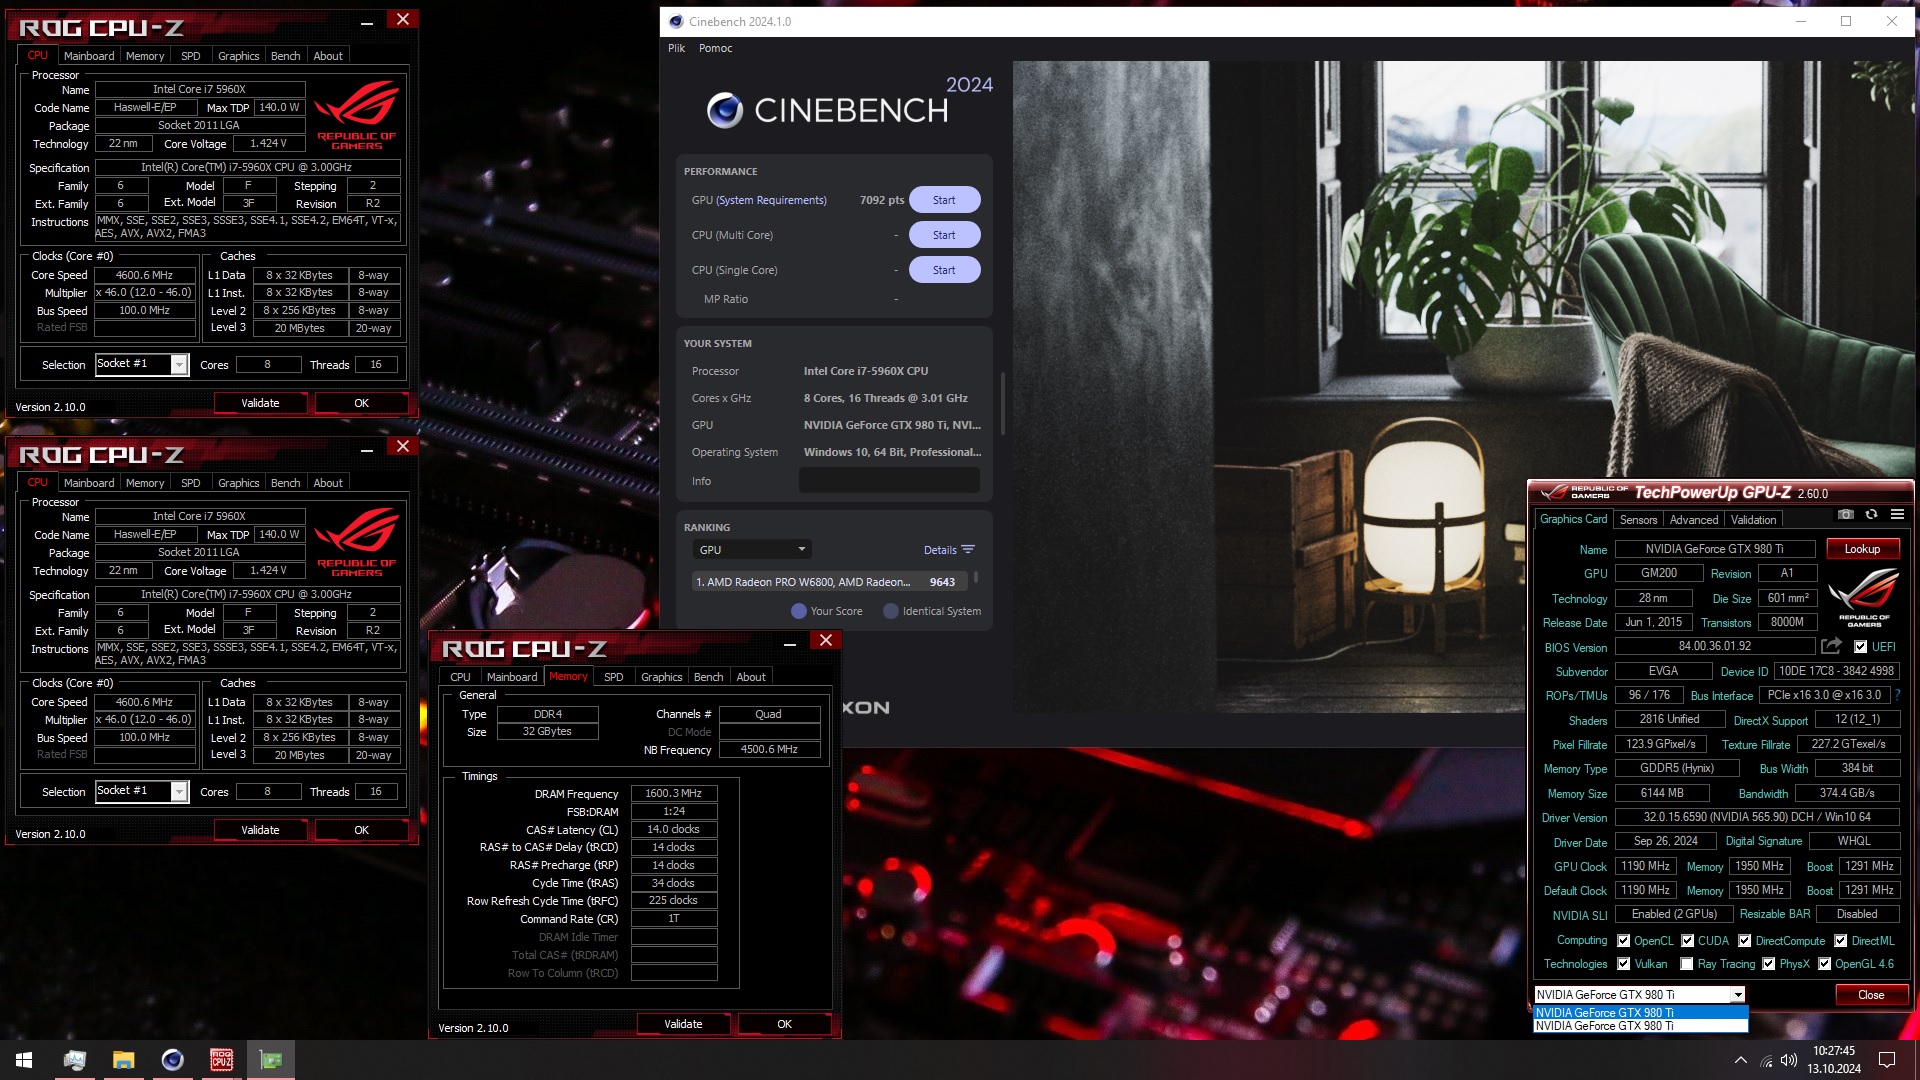Screen dimensions: 1920x1080
Task: Open the network icon in the system tray
Action: point(1766,1060)
